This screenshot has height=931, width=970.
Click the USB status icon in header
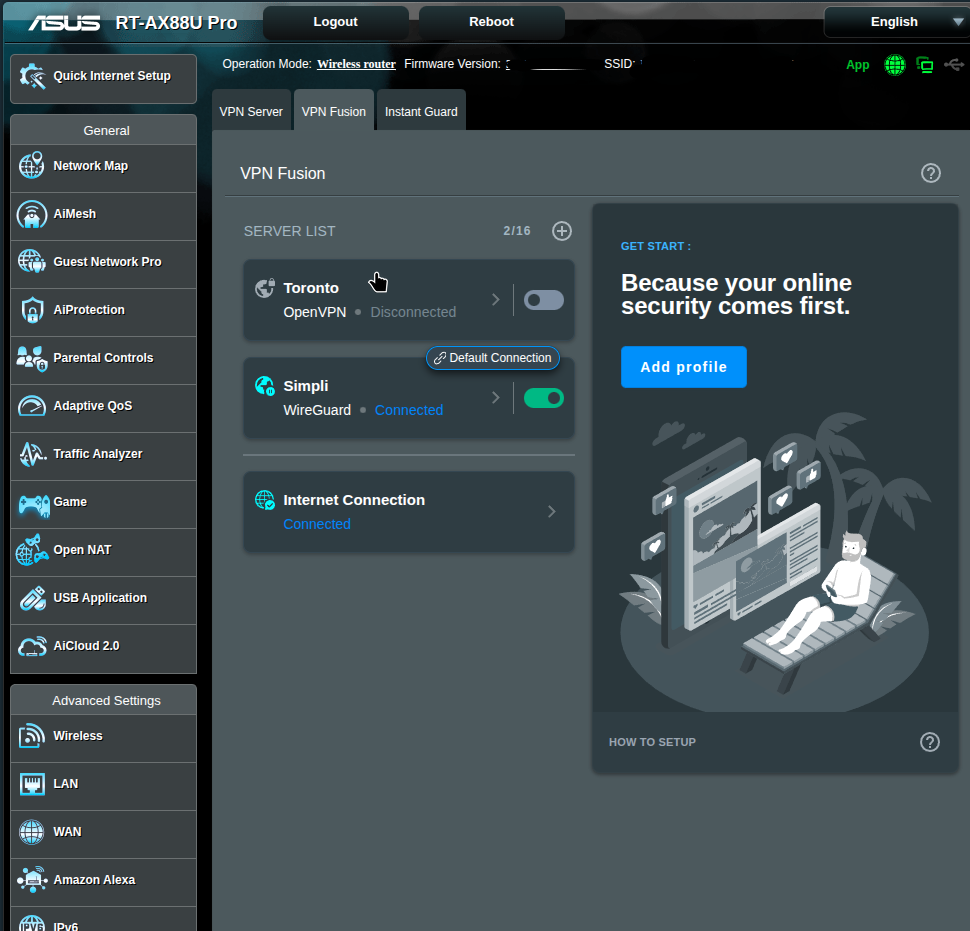click(953, 64)
